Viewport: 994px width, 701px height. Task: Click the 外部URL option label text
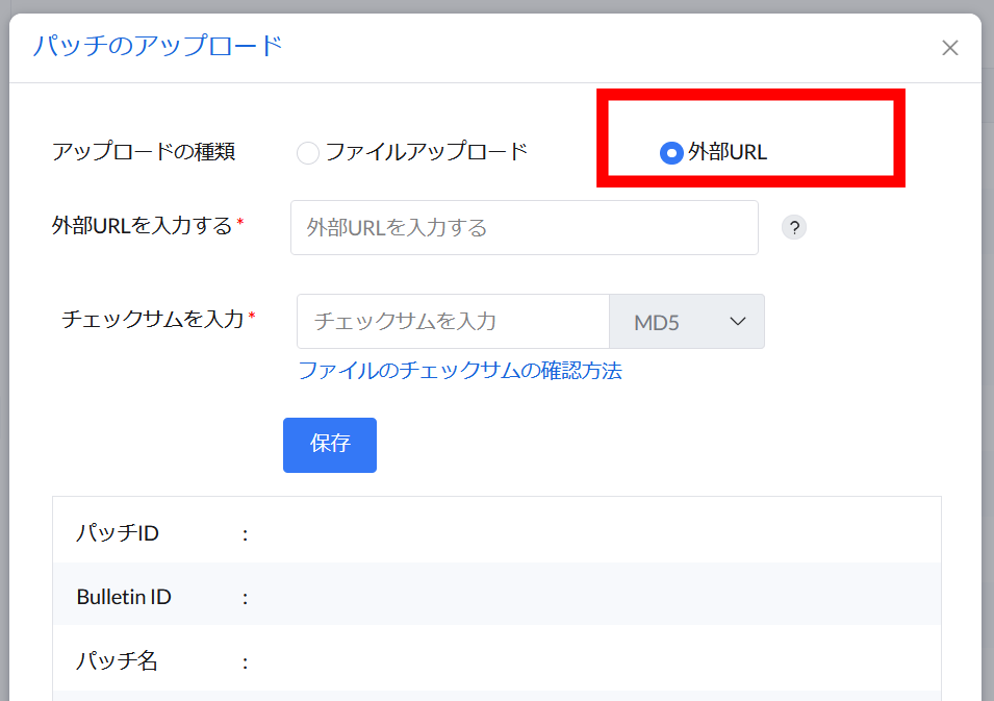click(x=727, y=153)
